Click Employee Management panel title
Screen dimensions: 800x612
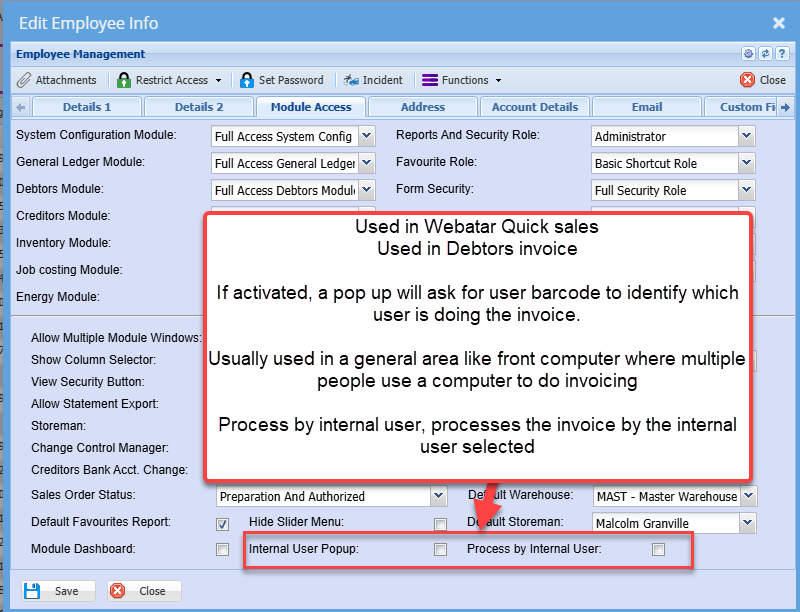click(81, 54)
